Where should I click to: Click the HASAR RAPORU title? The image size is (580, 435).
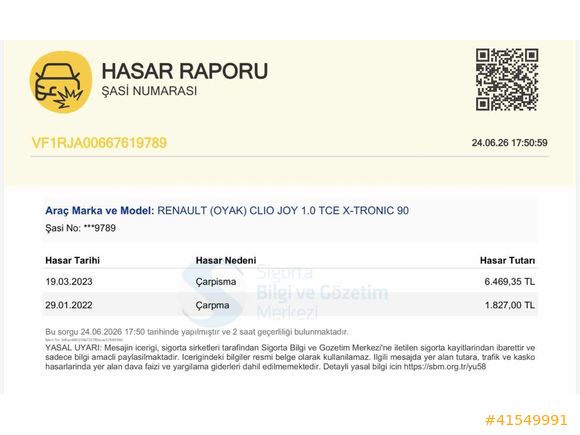(x=185, y=71)
